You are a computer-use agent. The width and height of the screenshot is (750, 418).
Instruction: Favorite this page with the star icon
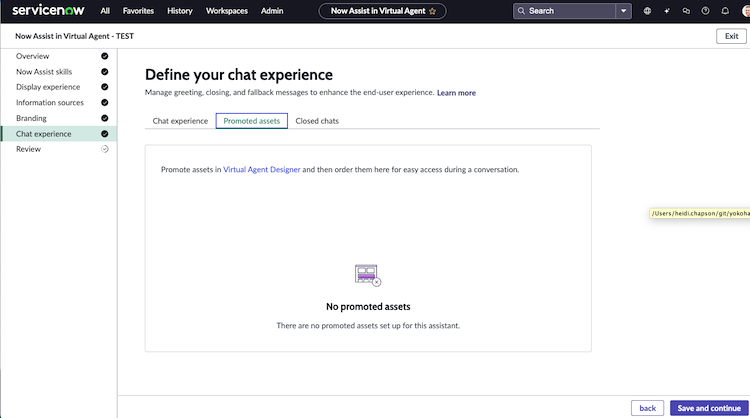432,11
